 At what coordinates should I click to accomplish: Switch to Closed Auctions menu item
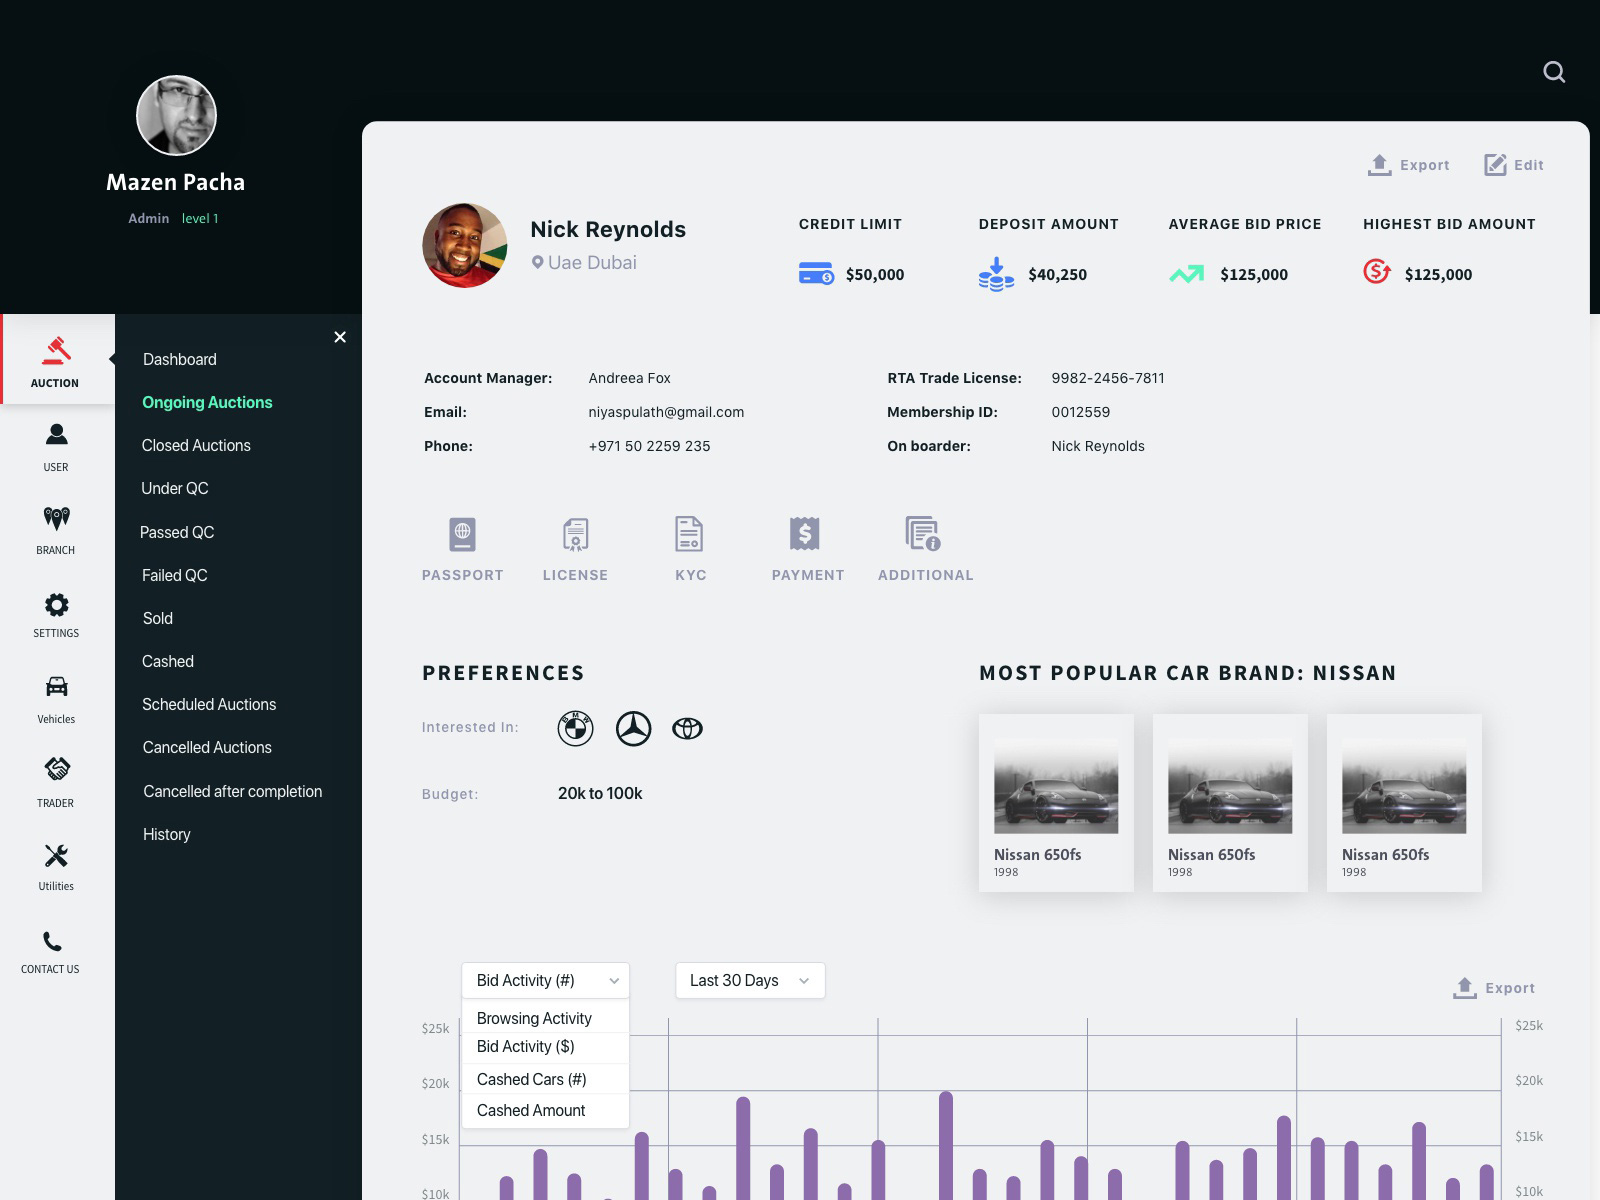click(x=196, y=445)
